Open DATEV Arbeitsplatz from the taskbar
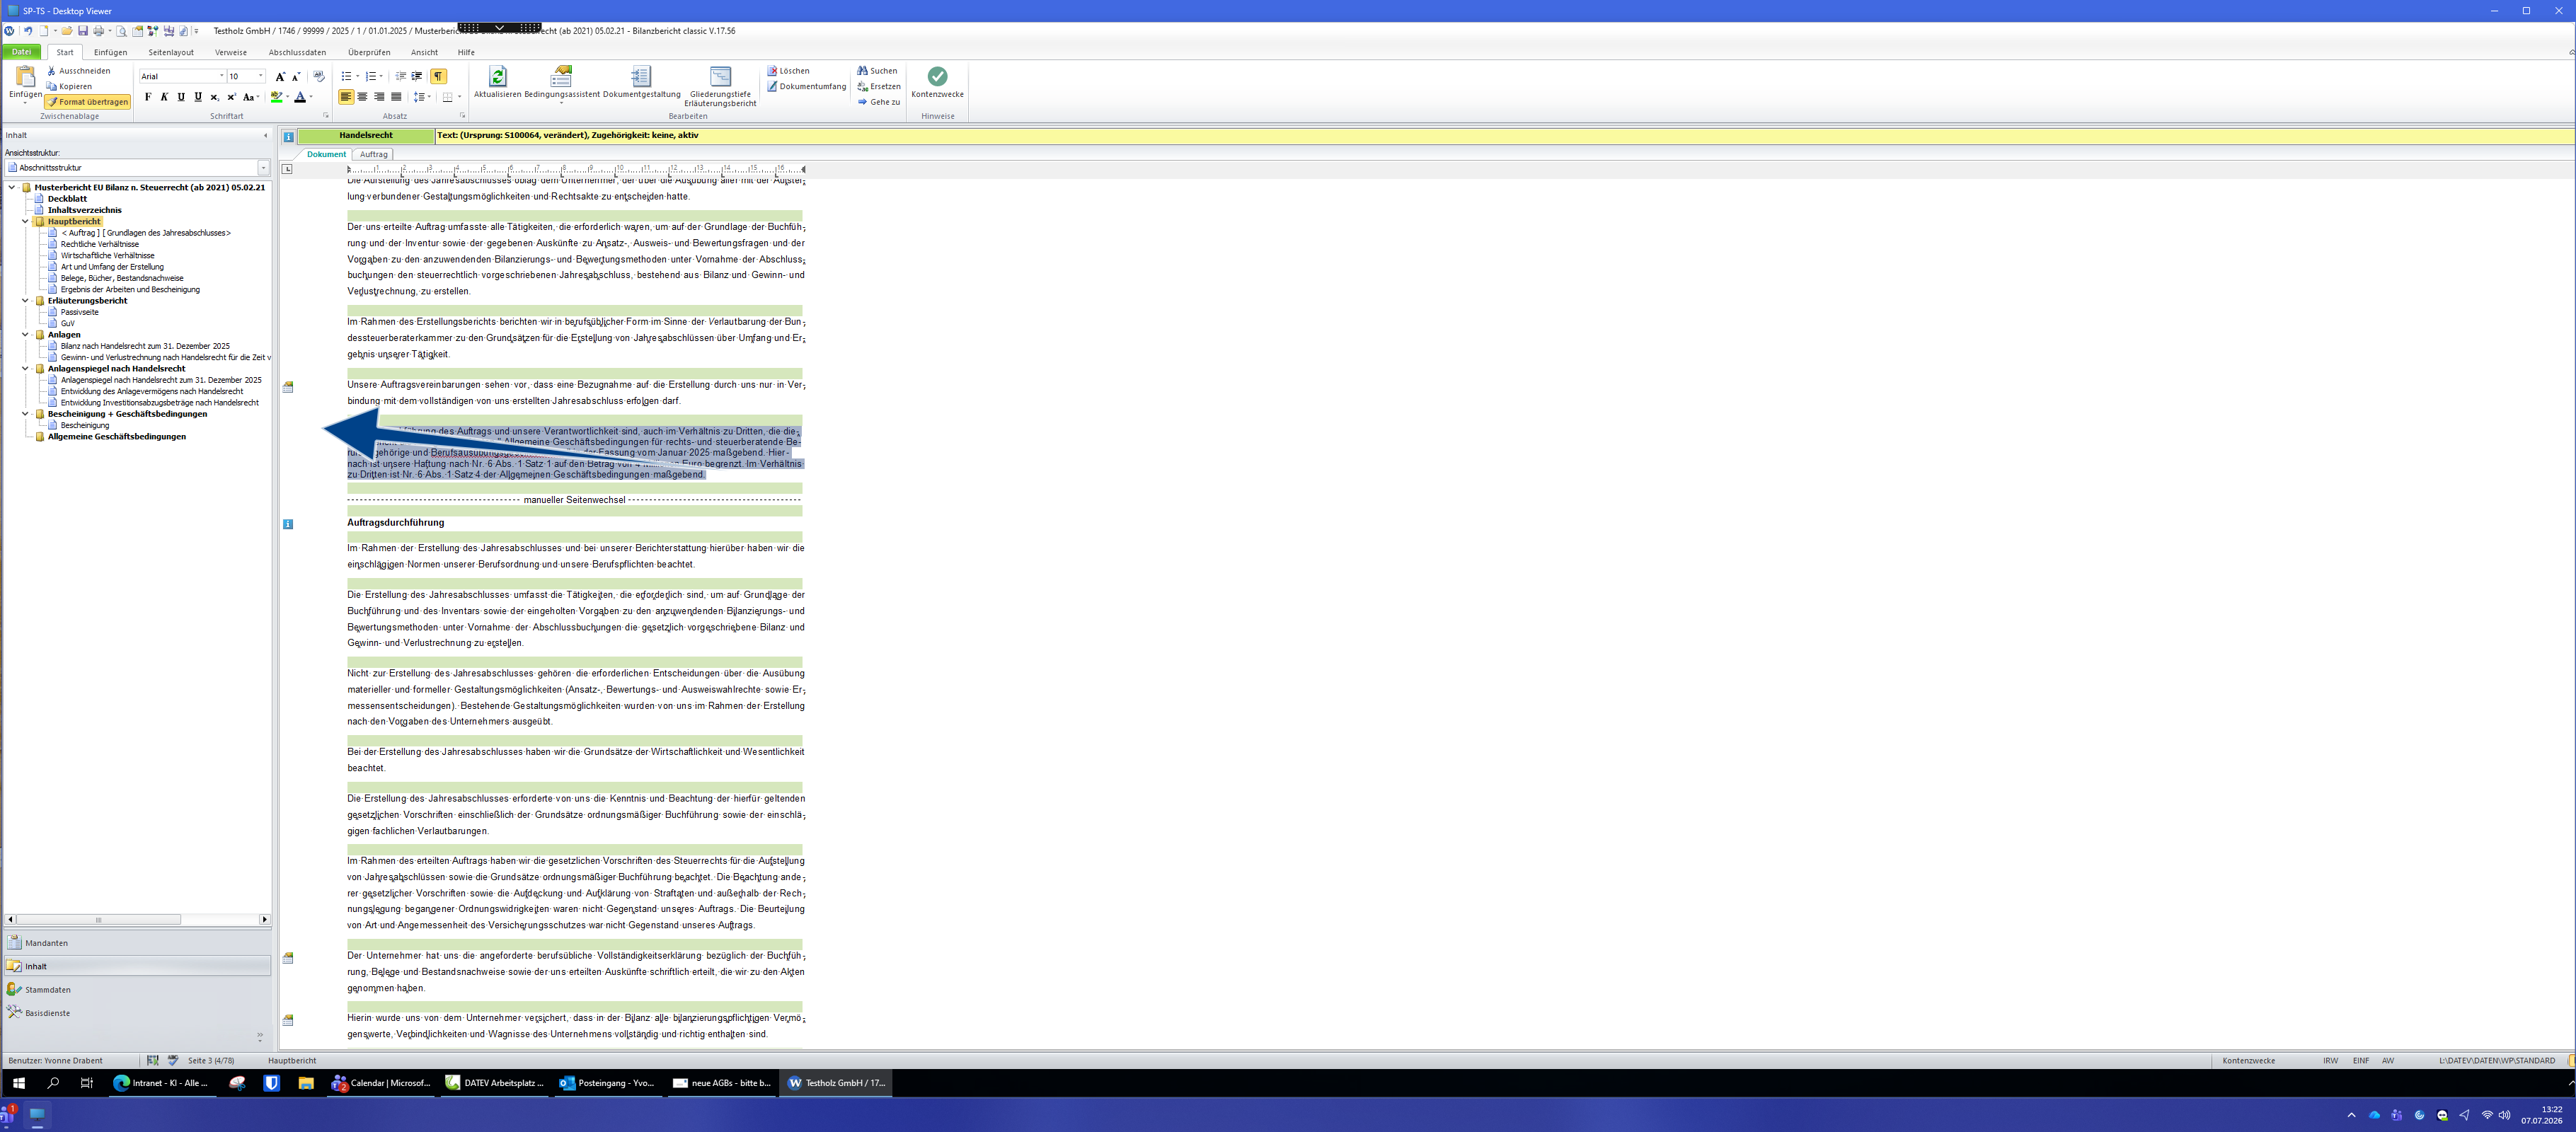The width and height of the screenshot is (2576, 1132). click(x=495, y=1083)
